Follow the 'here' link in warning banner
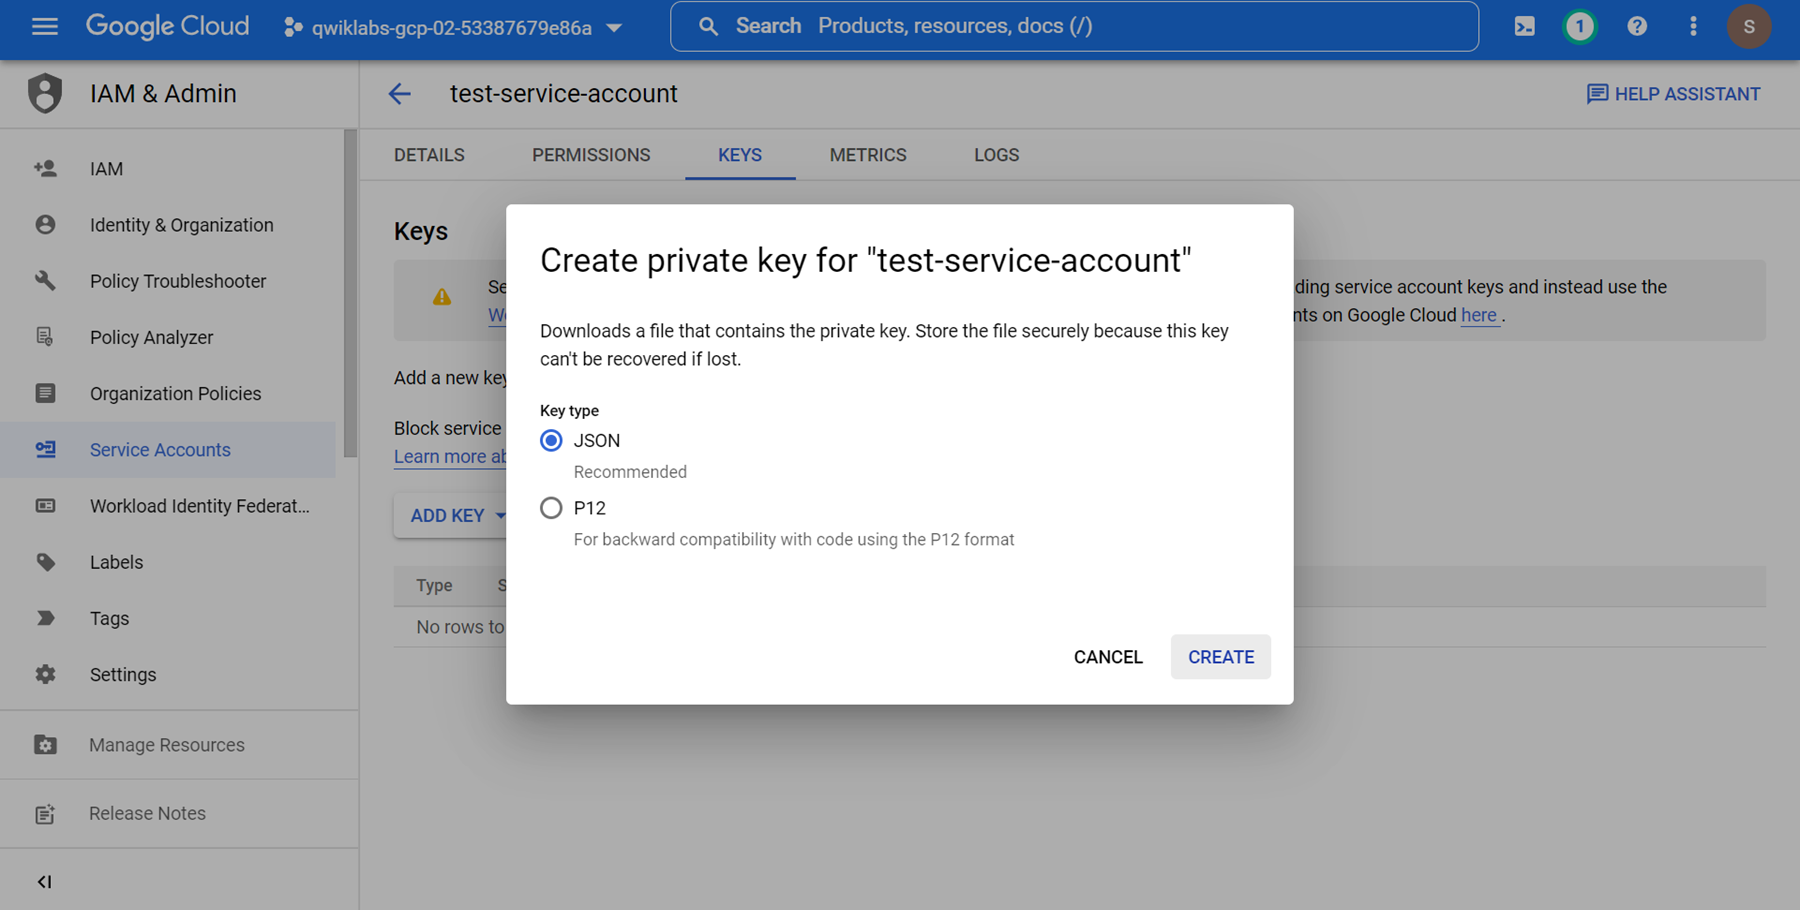1800x910 pixels. click(1479, 315)
